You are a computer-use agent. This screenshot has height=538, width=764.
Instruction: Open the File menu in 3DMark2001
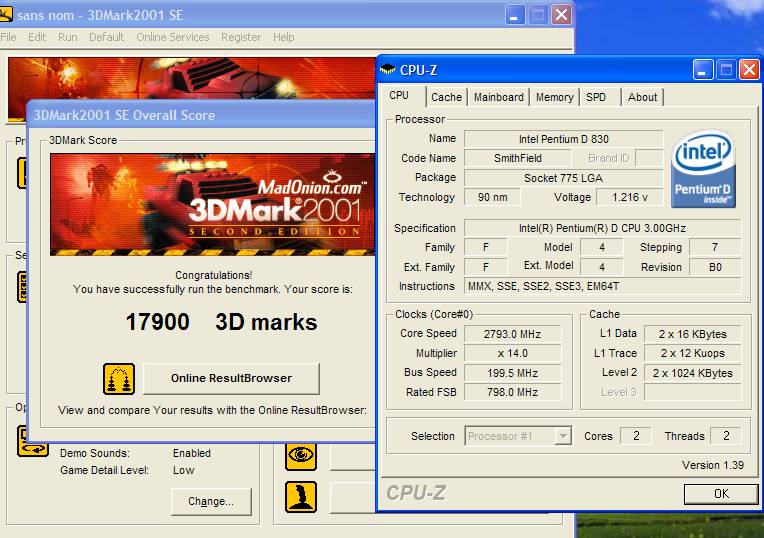click(x=8, y=37)
